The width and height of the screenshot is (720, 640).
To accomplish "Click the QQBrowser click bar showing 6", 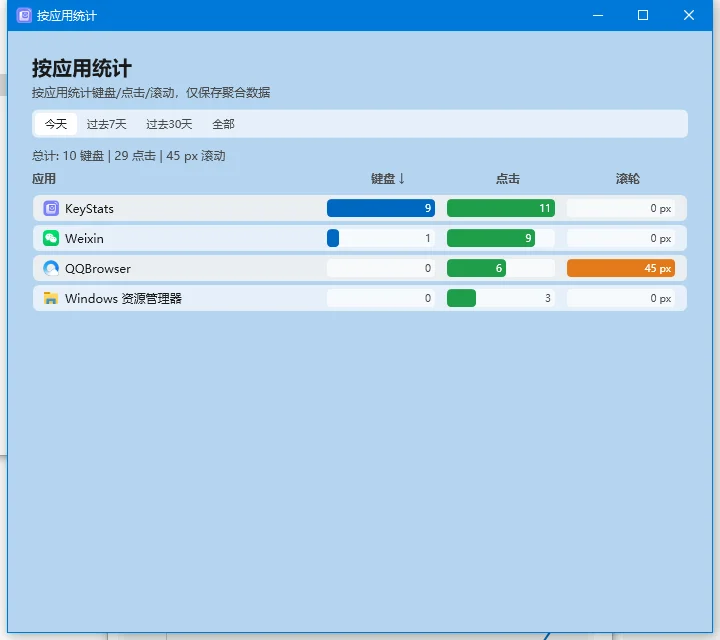I will click(501, 268).
